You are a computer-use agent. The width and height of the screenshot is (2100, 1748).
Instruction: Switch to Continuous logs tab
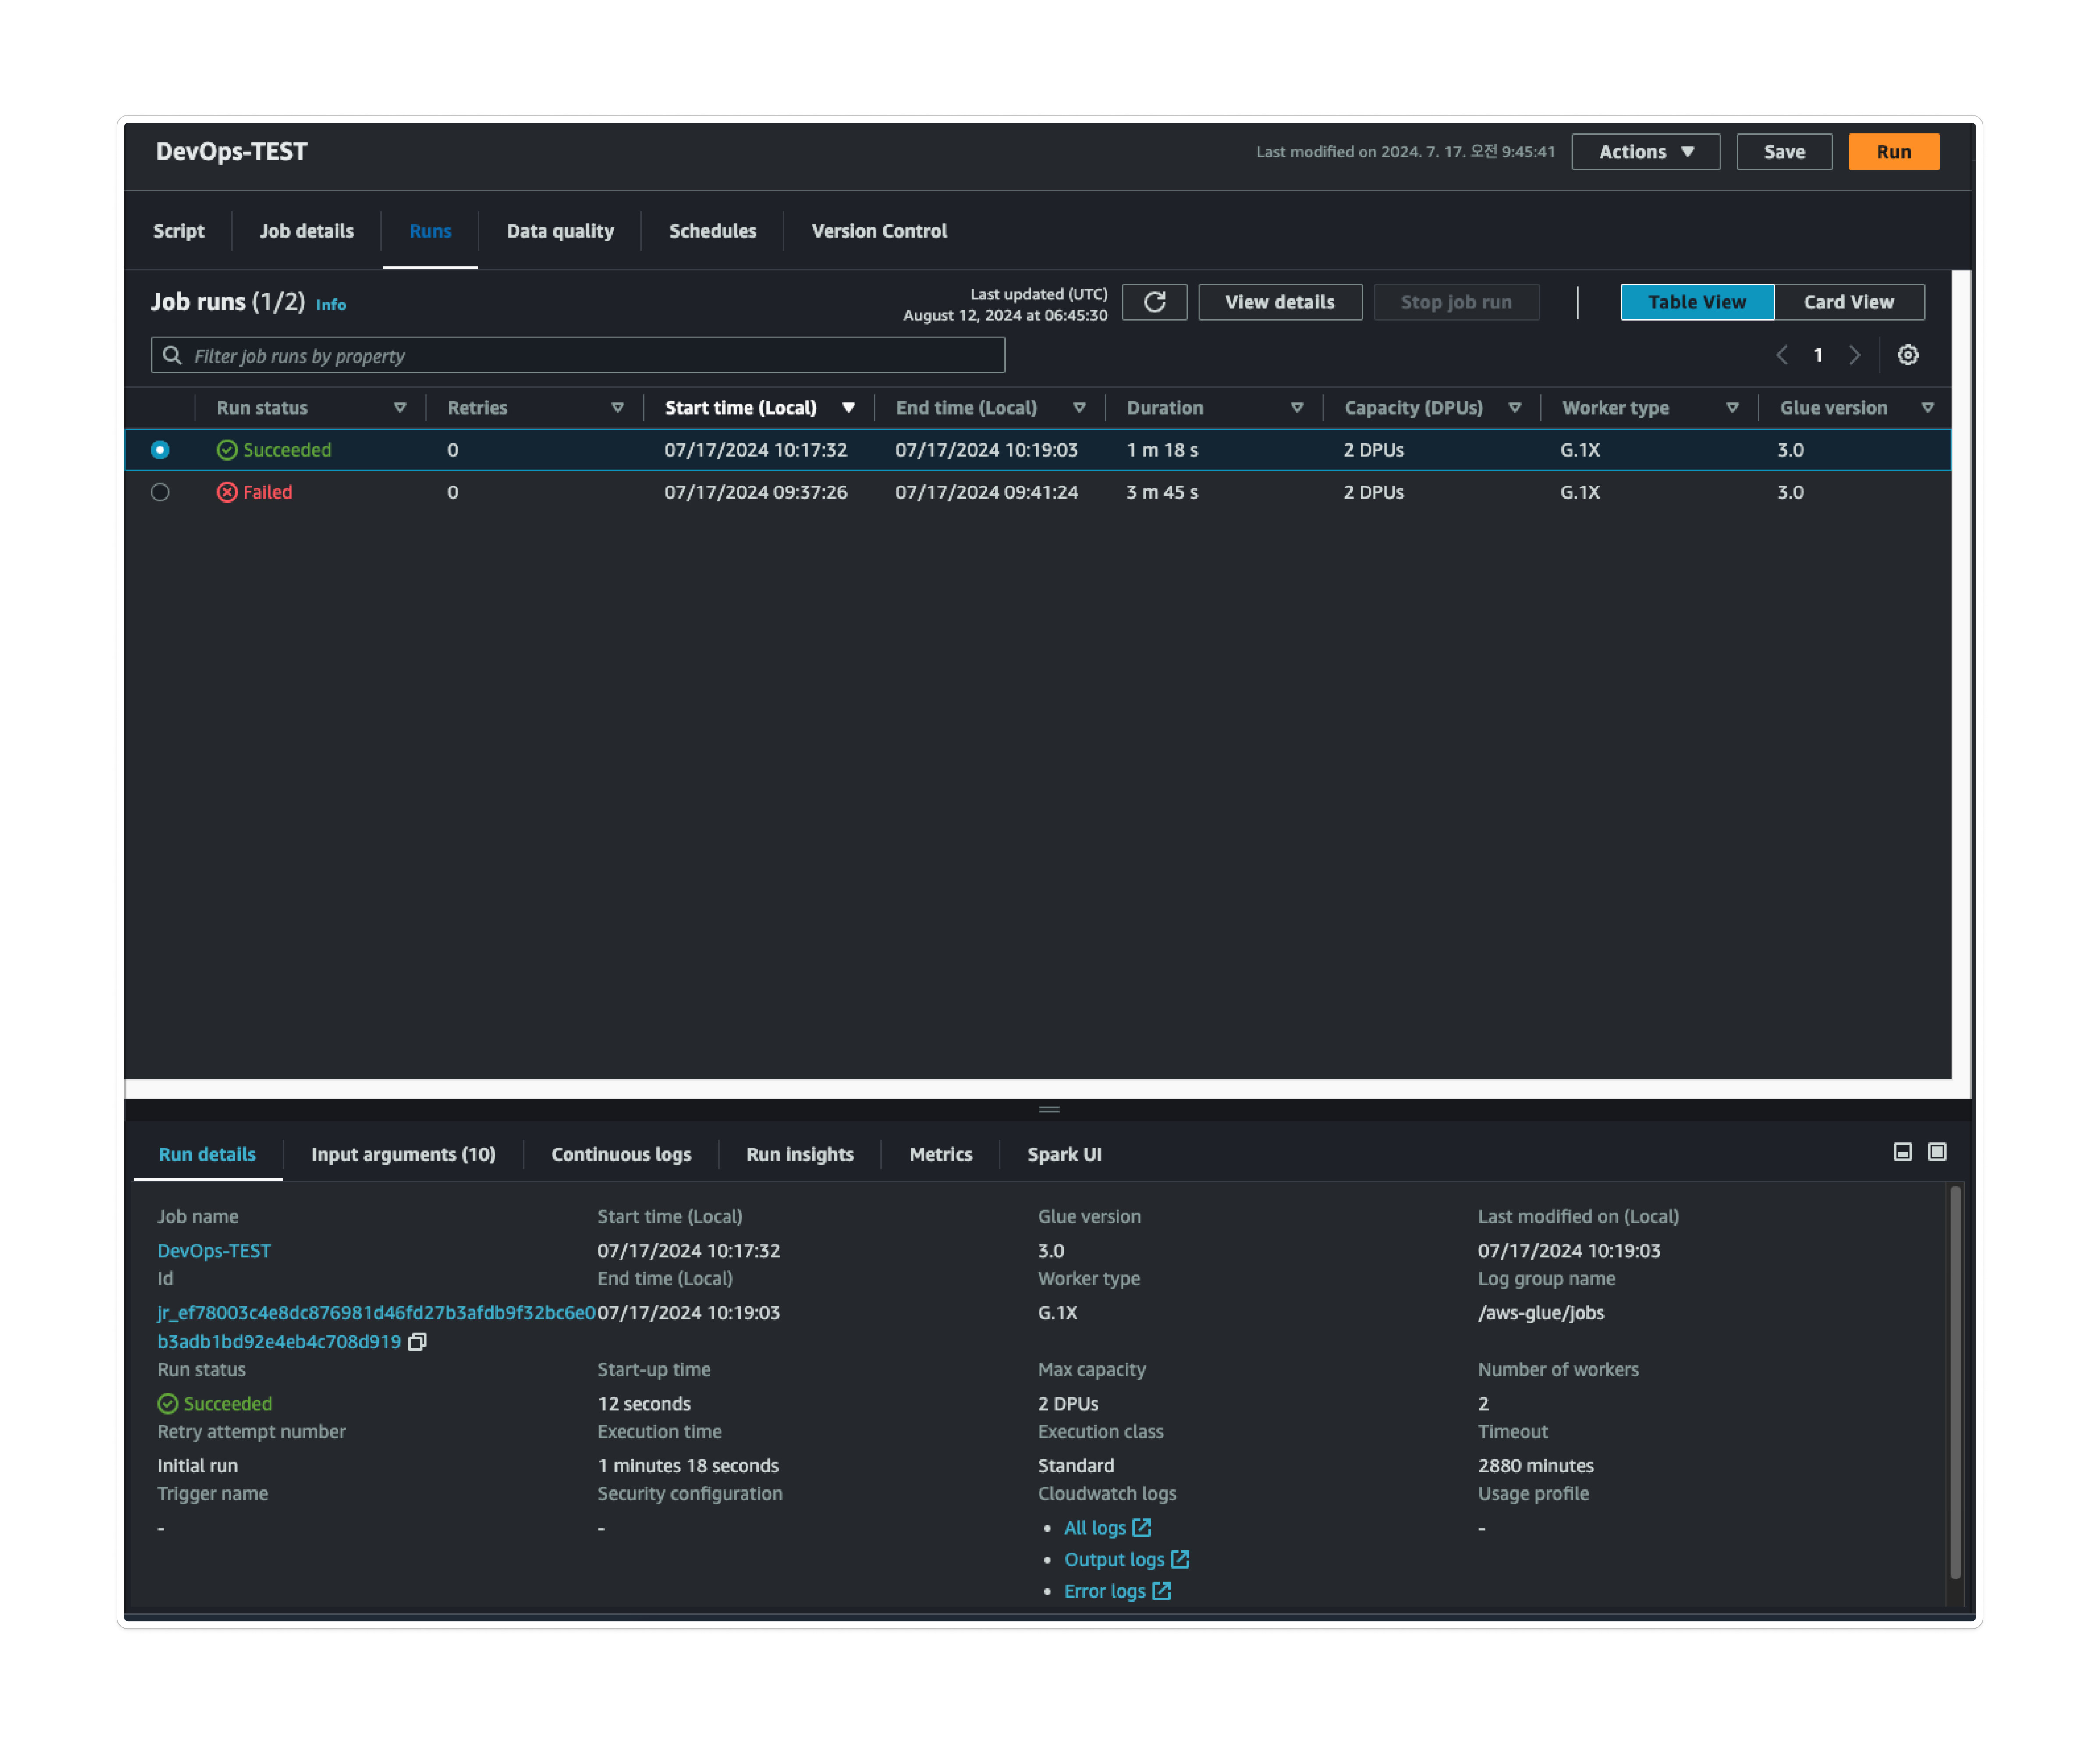(621, 1154)
